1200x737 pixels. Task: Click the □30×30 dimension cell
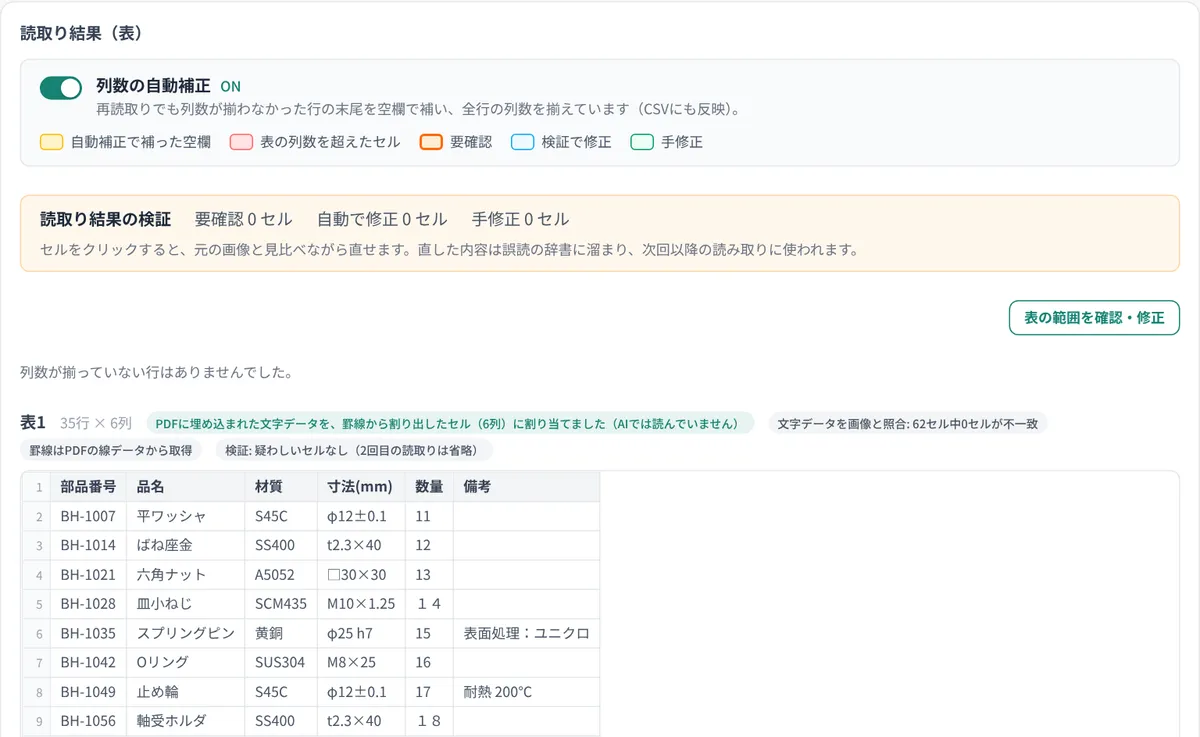(x=360, y=575)
